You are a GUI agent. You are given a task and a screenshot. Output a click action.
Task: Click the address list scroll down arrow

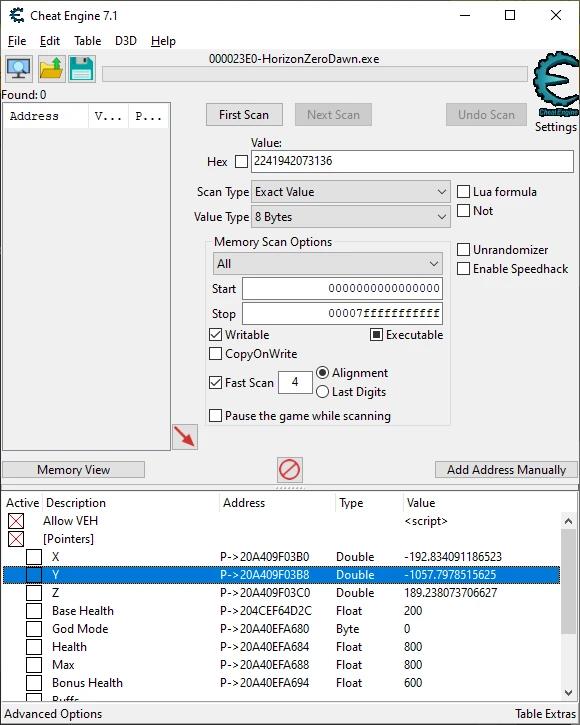568,693
